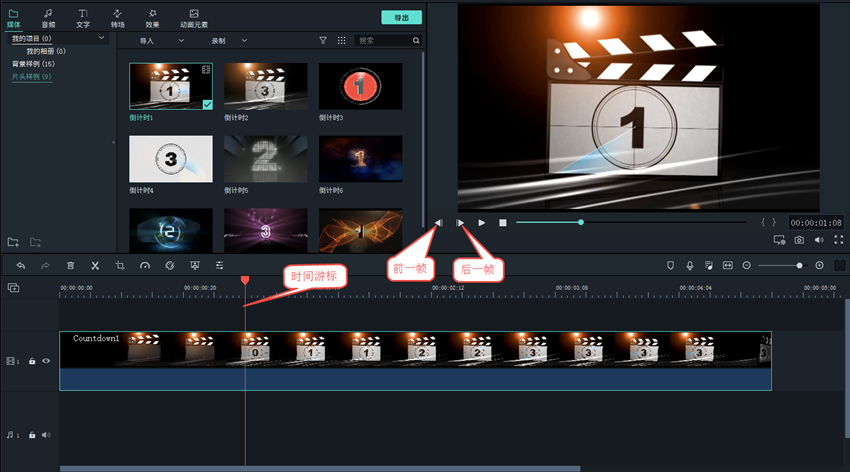This screenshot has height=472, width=850.
Task: Switch to the 文字 text tab
Action: pos(83,17)
